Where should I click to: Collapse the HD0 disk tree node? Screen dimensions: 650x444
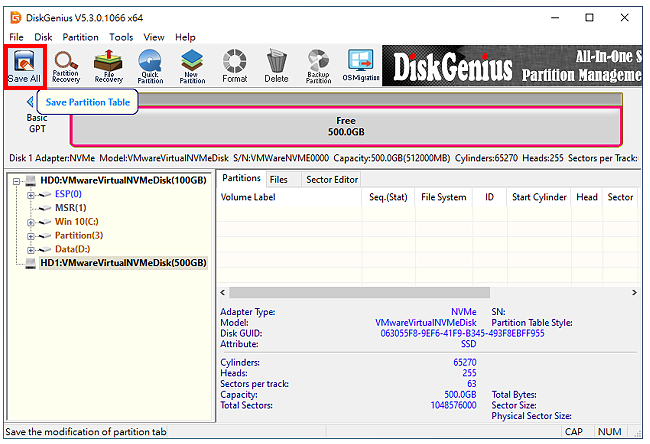coord(17,181)
